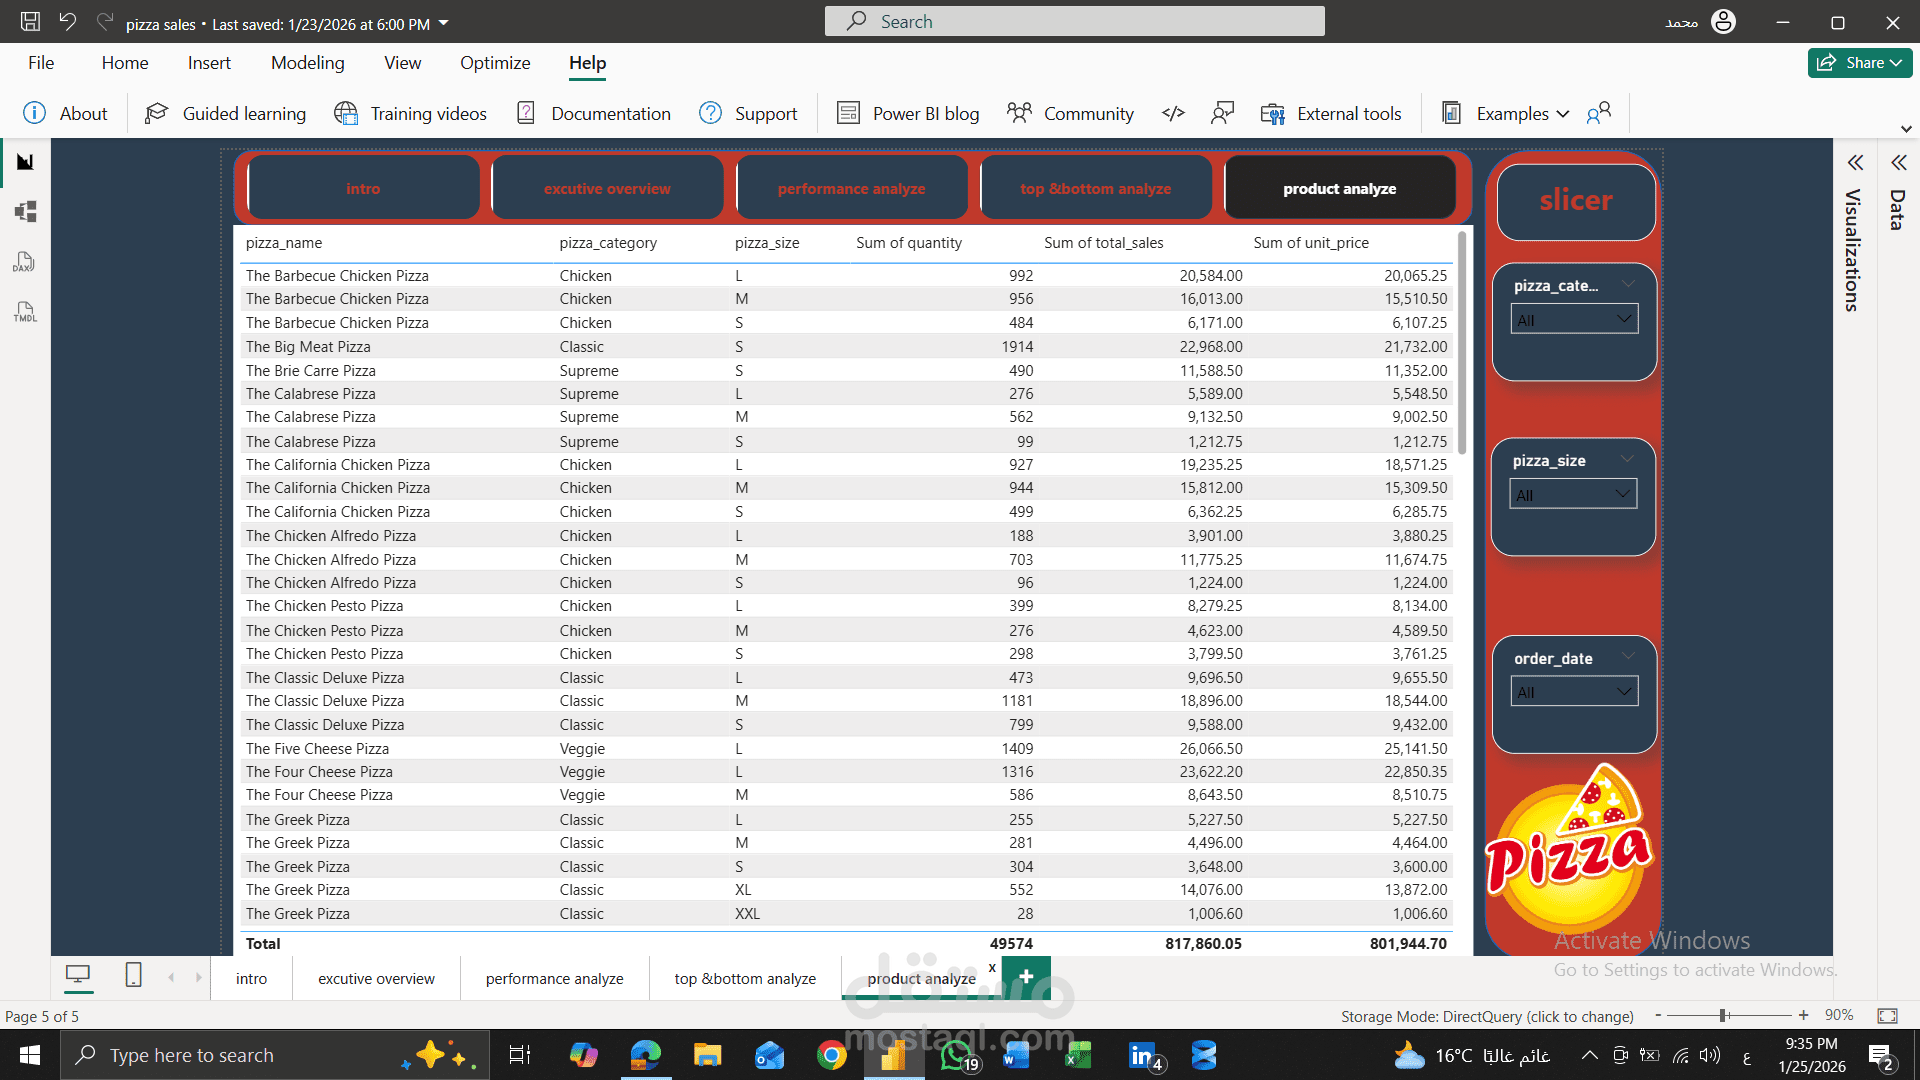This screenshot has width=1920, height=1080.
Task: Switch to mobile layout view icon
Action: (x=133, y=975)
